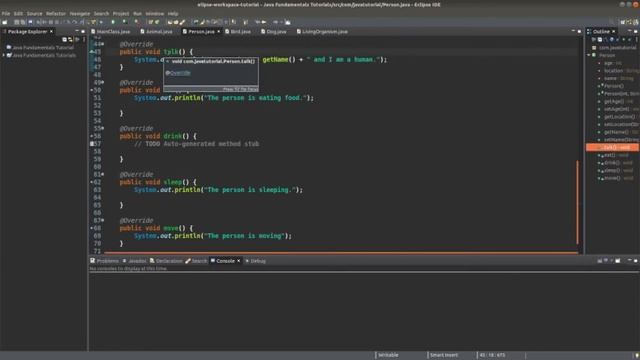Open the Refactor menu
This screenshot has height=360, width=640.
[x=56, y=13]
